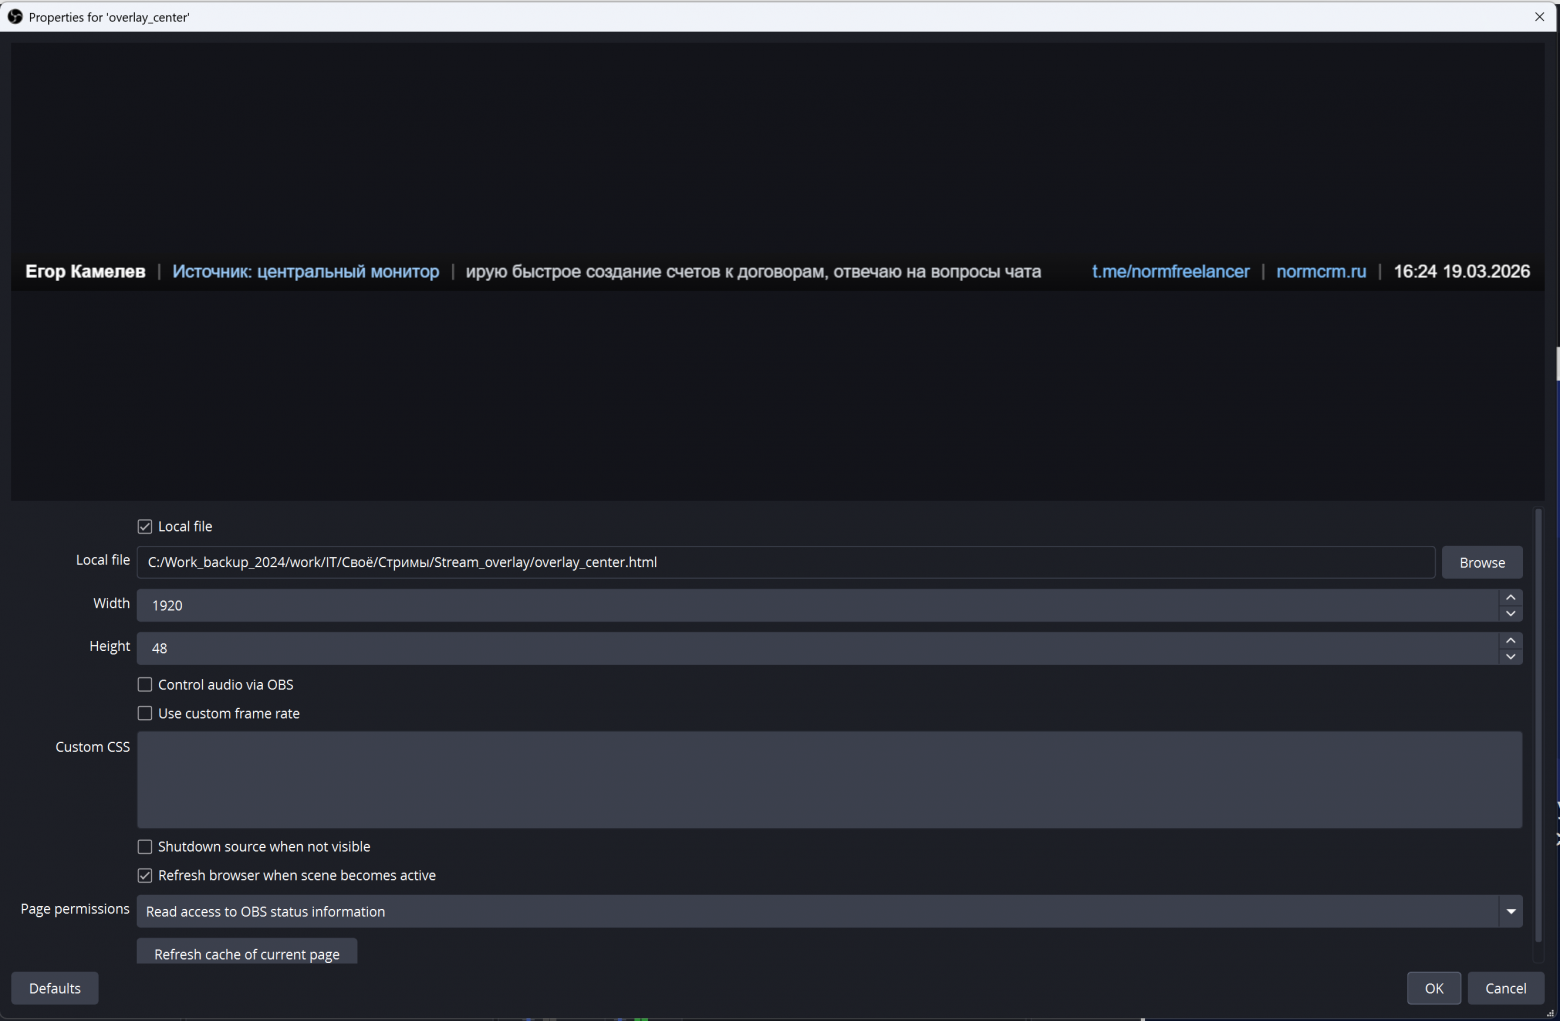Decrease the Height value with down arrow
This screenshot has height=1021, width=1560.
[1510, 657]
